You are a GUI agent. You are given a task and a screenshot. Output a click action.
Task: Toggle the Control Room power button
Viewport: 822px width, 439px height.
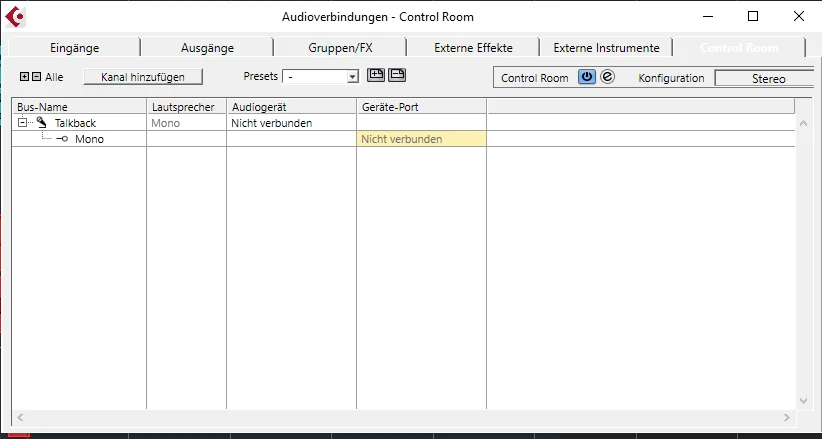tap(587, 77)
